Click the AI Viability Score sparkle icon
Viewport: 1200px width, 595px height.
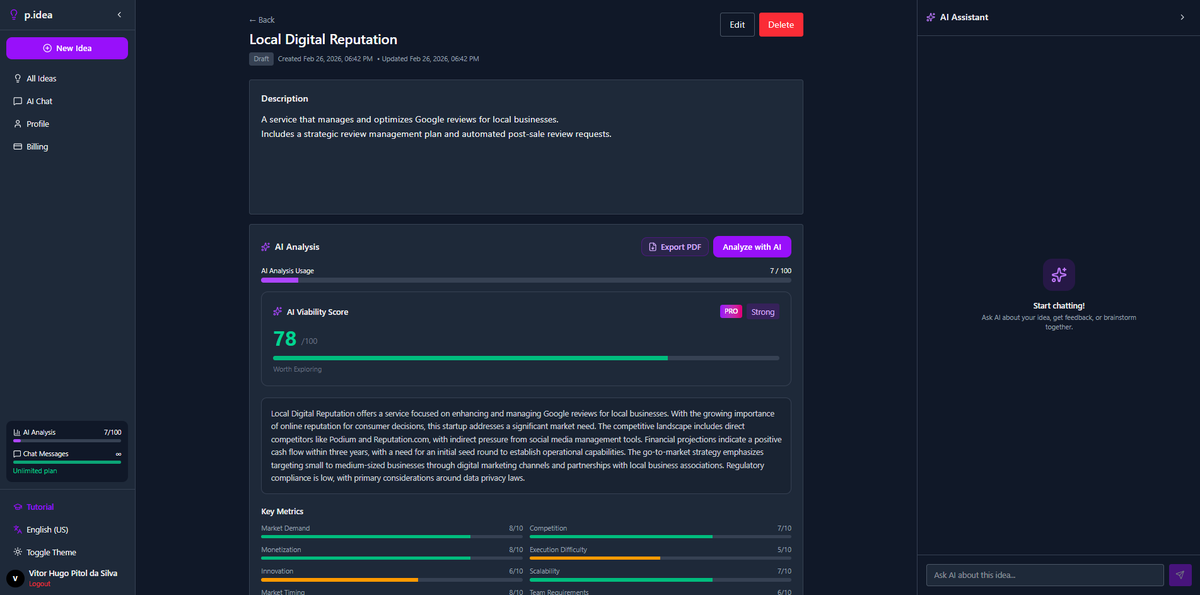pos(278,312)
